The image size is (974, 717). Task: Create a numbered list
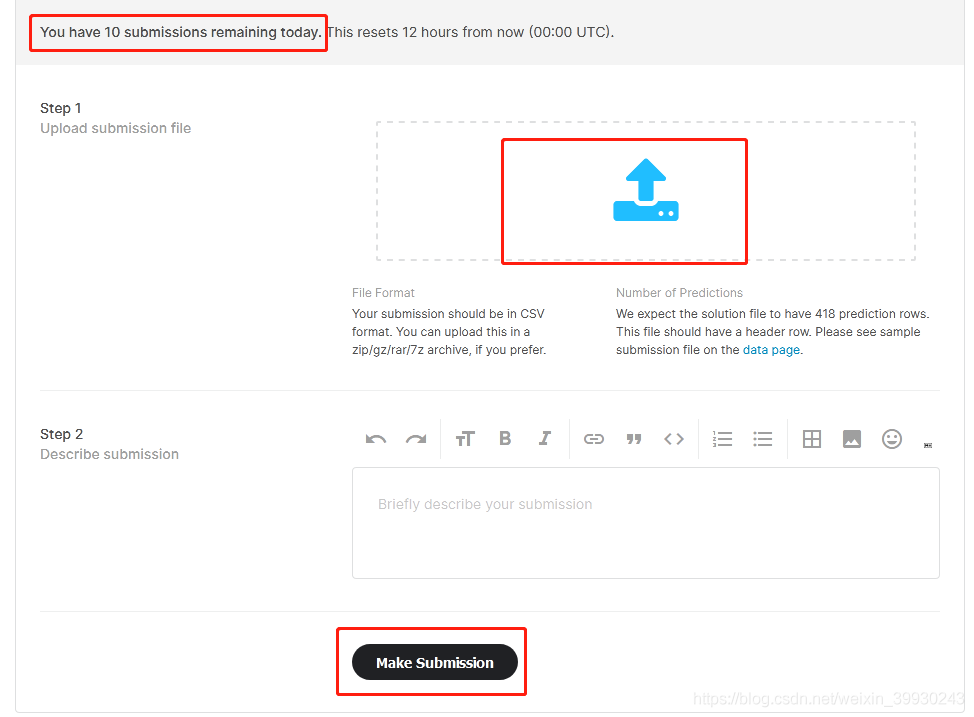click(x=722, y=439)
